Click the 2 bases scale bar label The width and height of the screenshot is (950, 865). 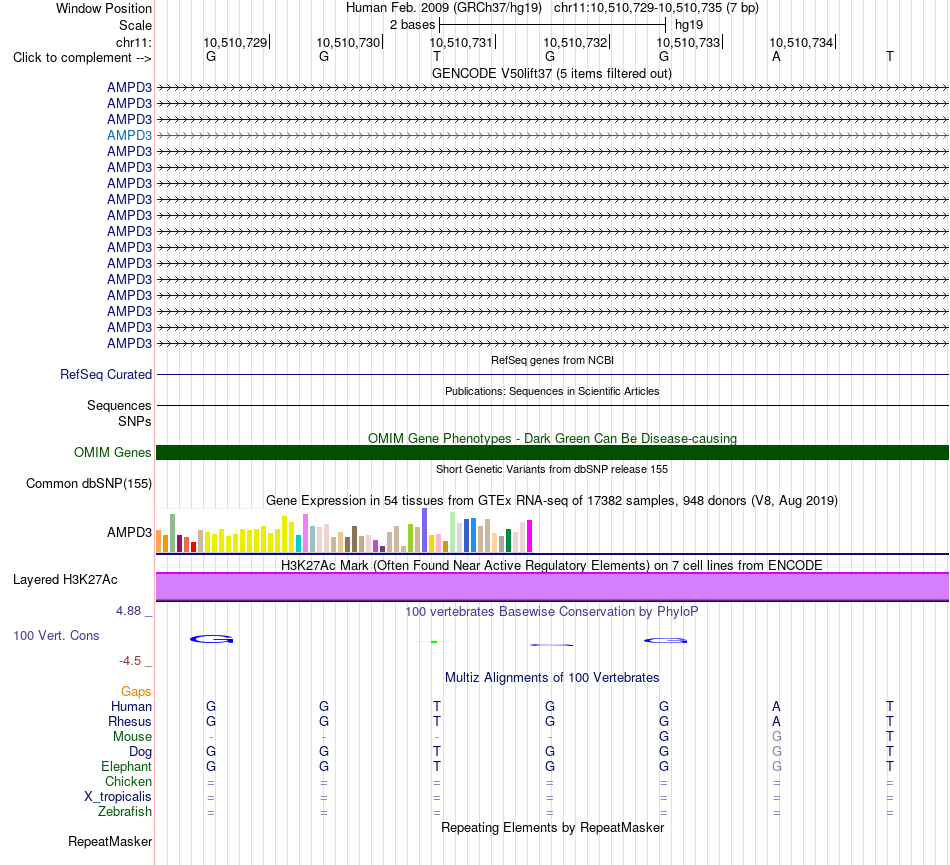coord(412,25)
